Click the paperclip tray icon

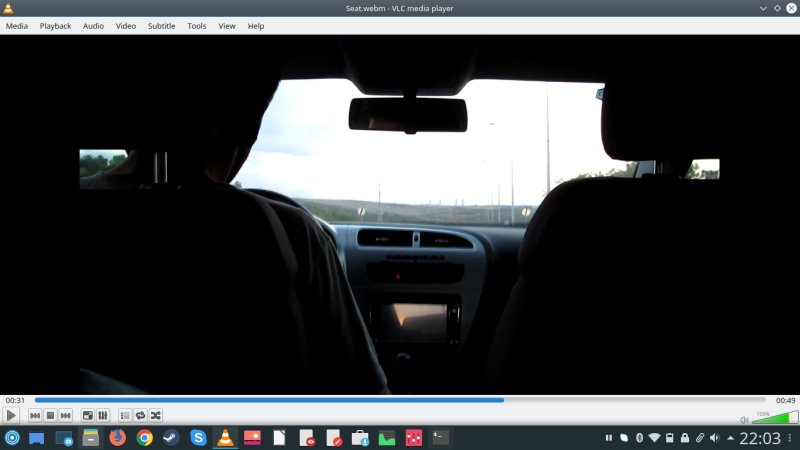click(700, 438)
